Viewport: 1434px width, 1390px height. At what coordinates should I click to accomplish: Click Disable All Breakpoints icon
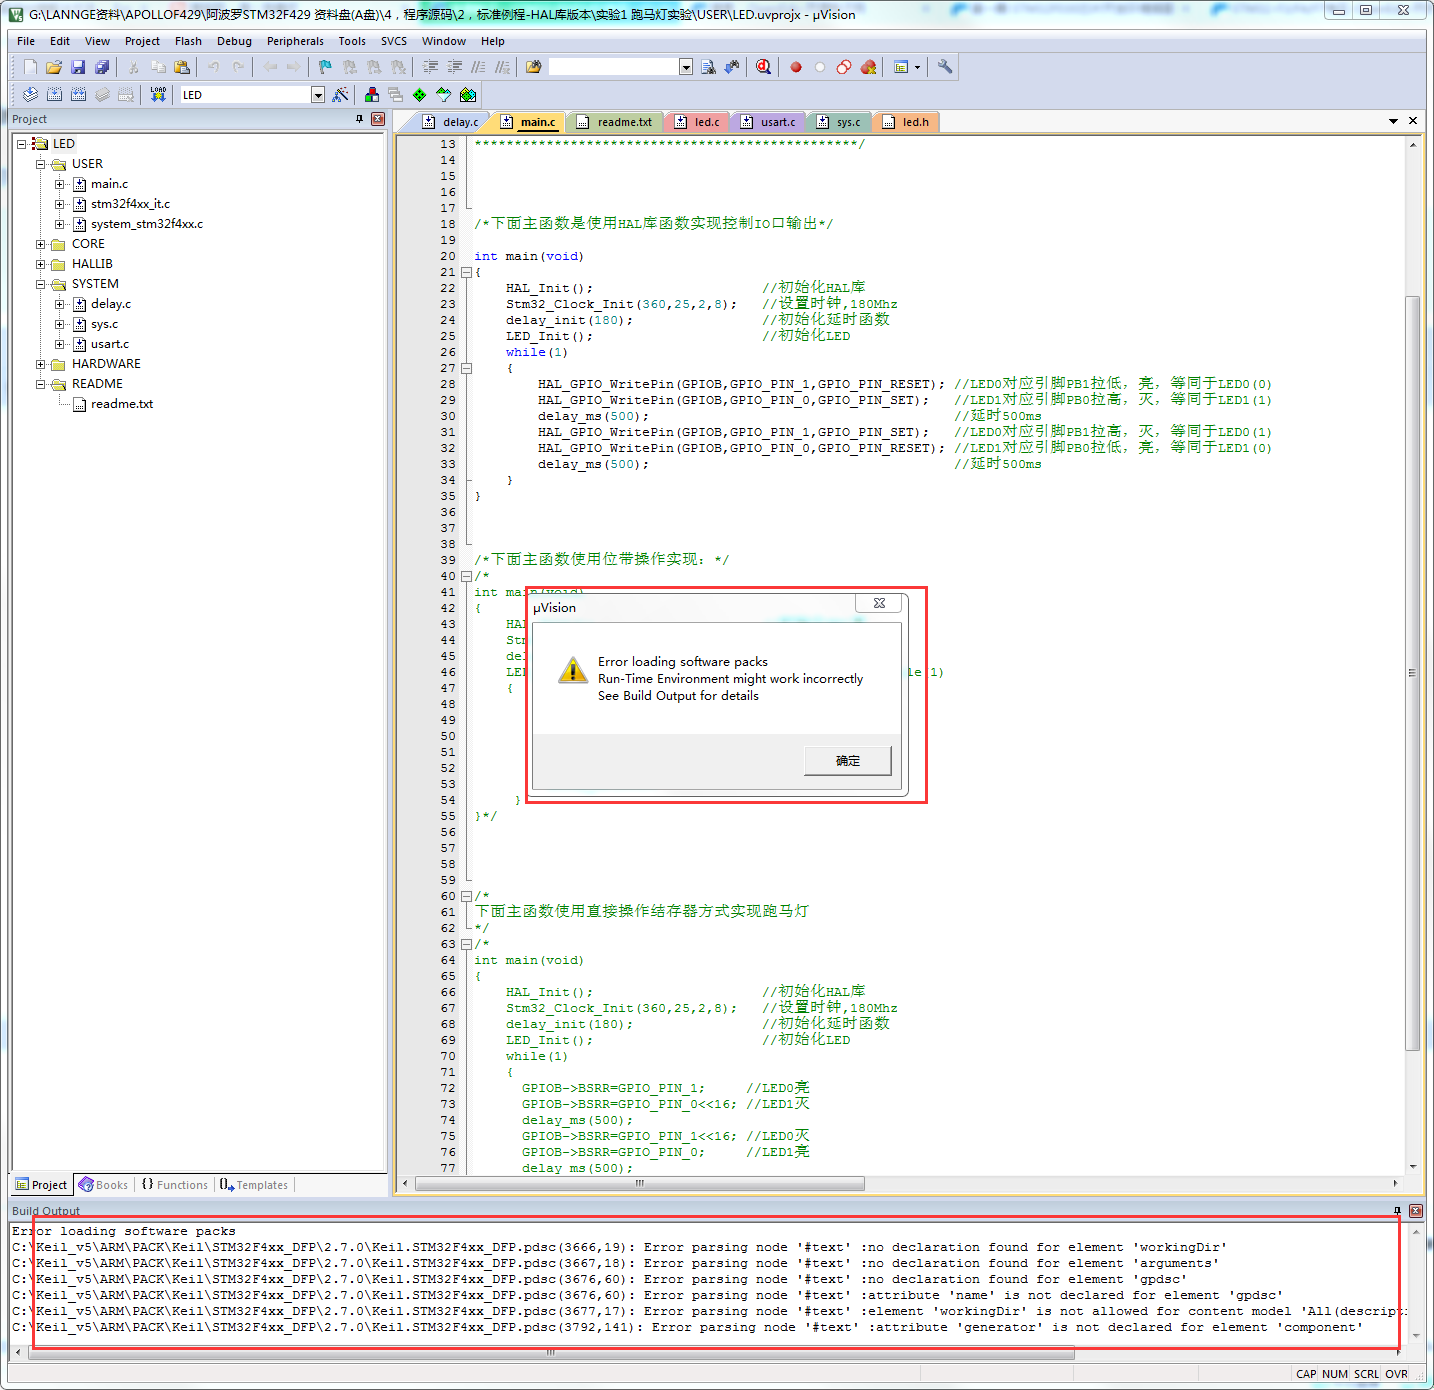[x=844, y=67]
